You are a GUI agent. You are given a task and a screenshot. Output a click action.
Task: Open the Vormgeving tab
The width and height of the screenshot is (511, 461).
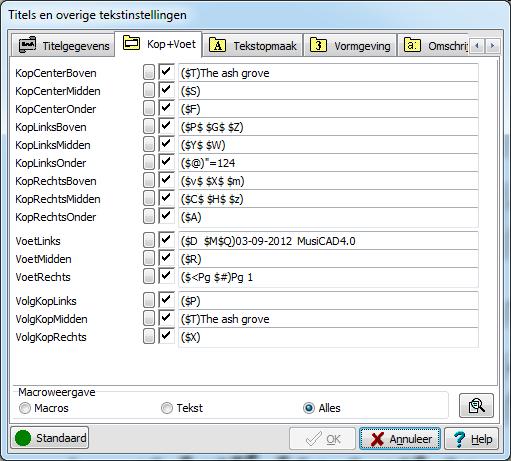point(350,45)
